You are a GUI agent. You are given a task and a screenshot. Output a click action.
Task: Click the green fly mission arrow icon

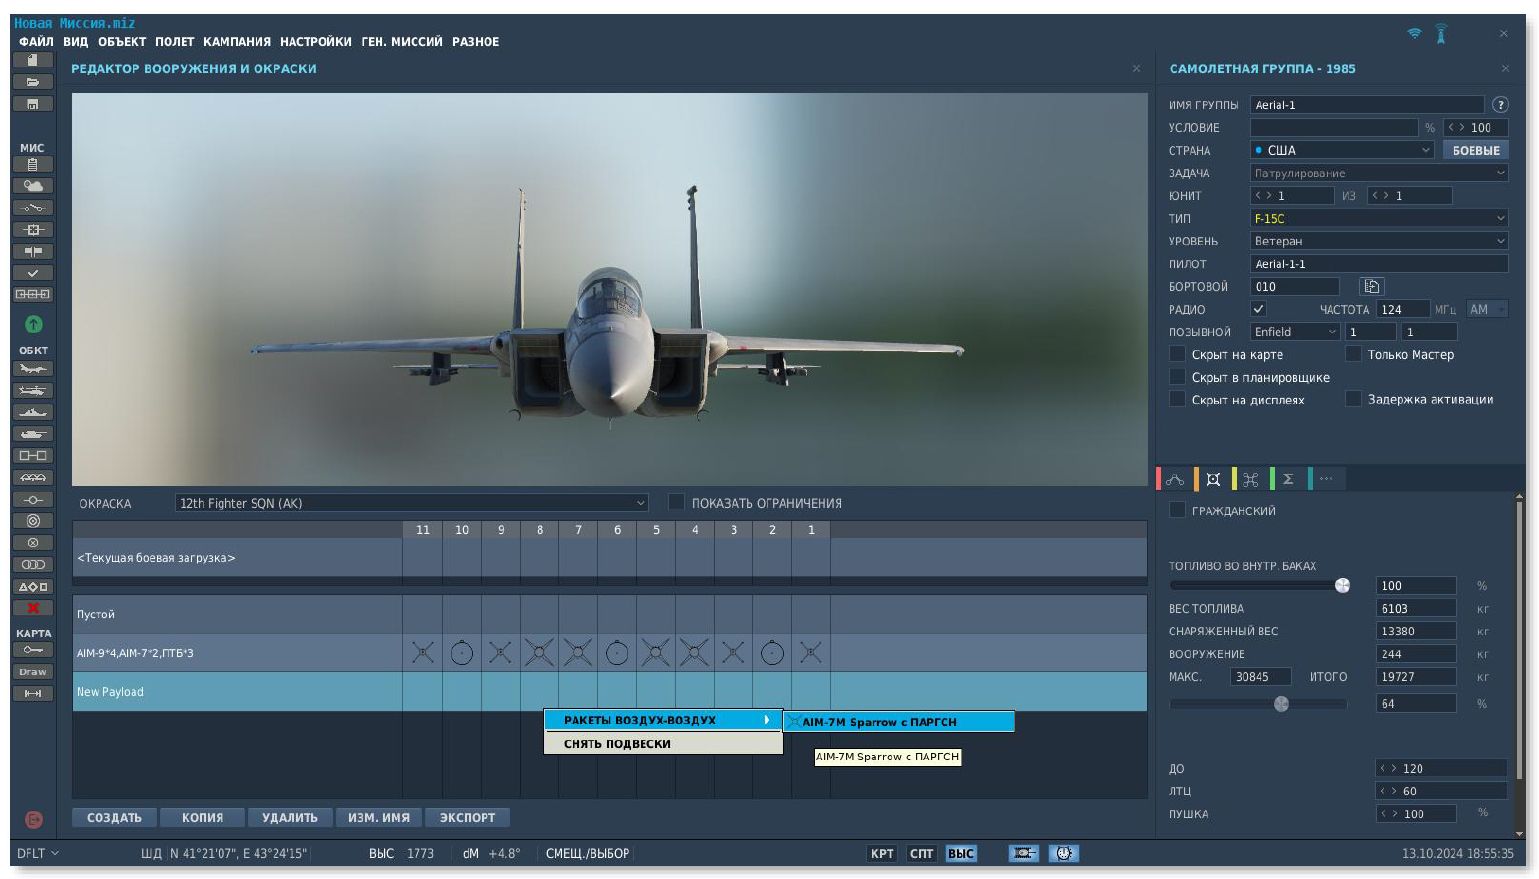tap(33, 324)
